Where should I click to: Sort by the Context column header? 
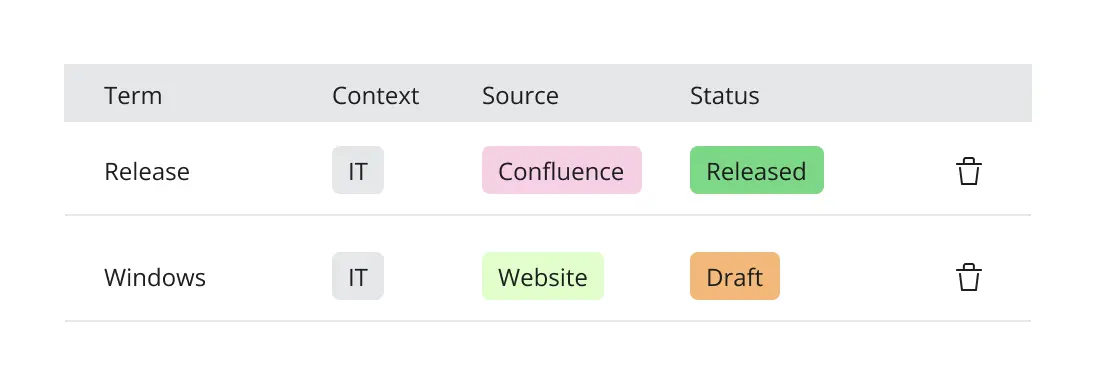375,95
